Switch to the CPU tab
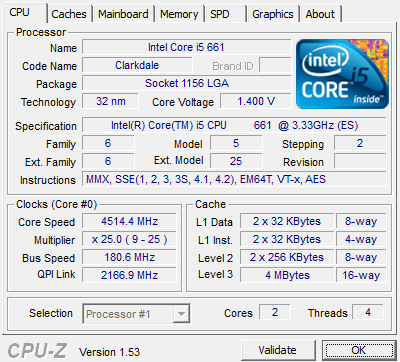This screenshot has width=400, height=362. [25, 13]
